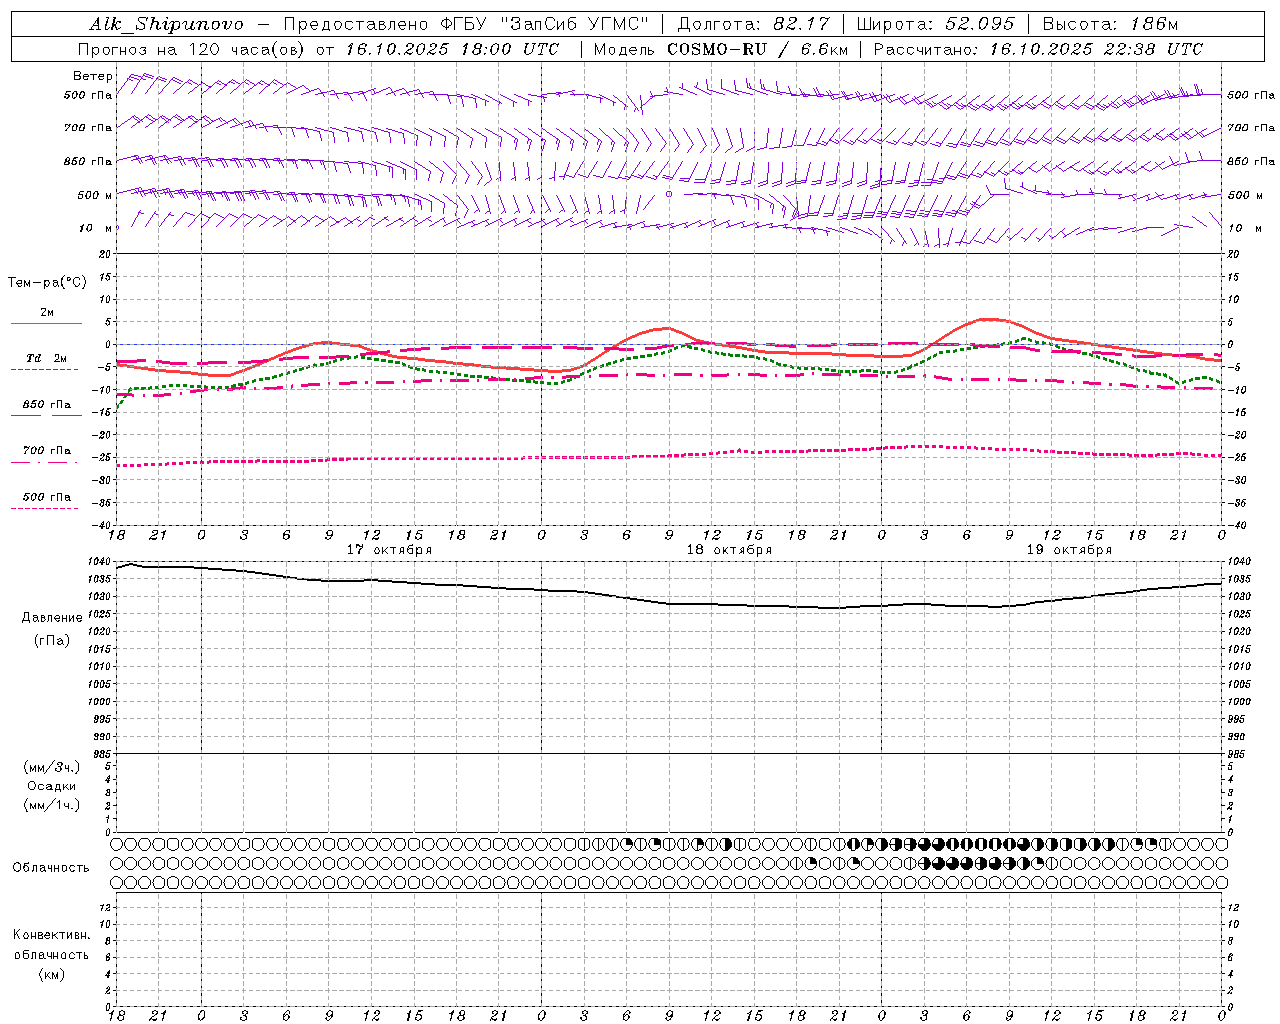Click the calculation time 16.10.2025 22:38 UTC
Screen dimensions: 1280x1024
tap(1096, 49)
